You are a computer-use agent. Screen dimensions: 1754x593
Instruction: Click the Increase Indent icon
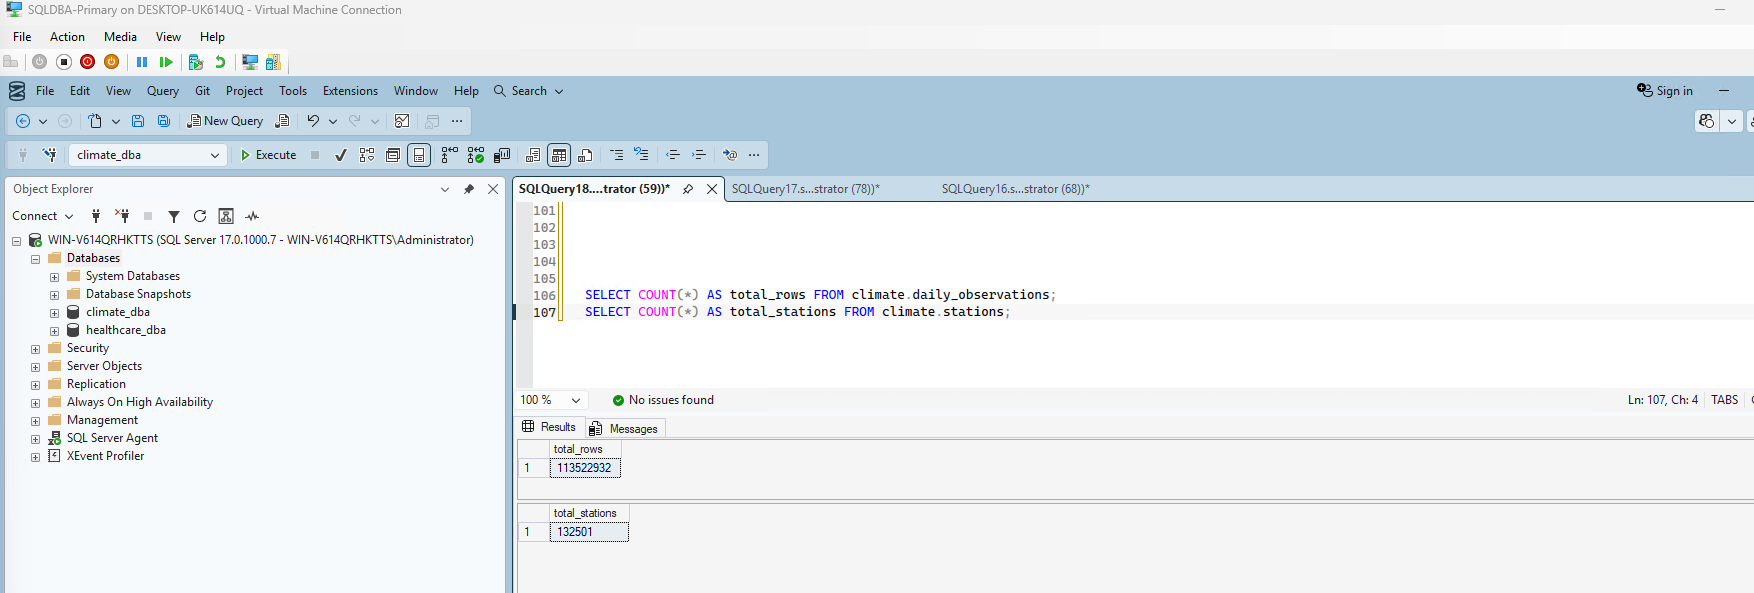coord(699,155)
